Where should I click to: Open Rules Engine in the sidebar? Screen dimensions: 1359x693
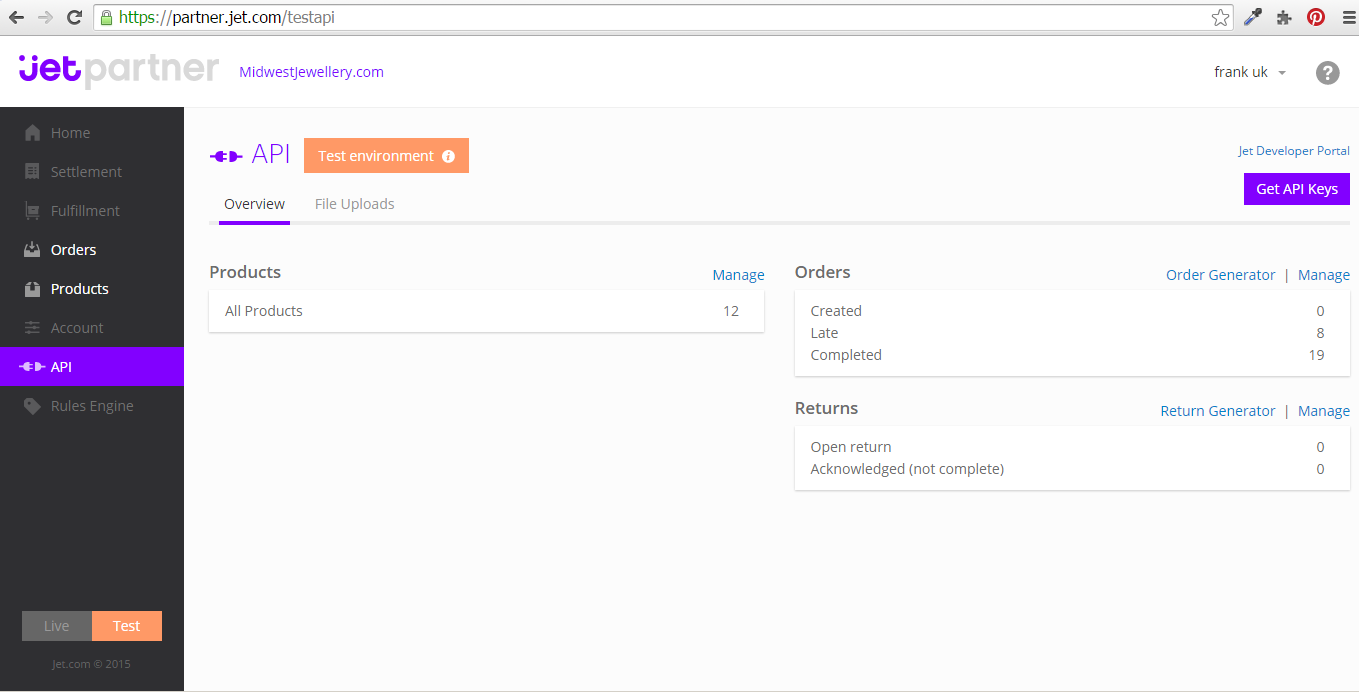pos(92,406)
